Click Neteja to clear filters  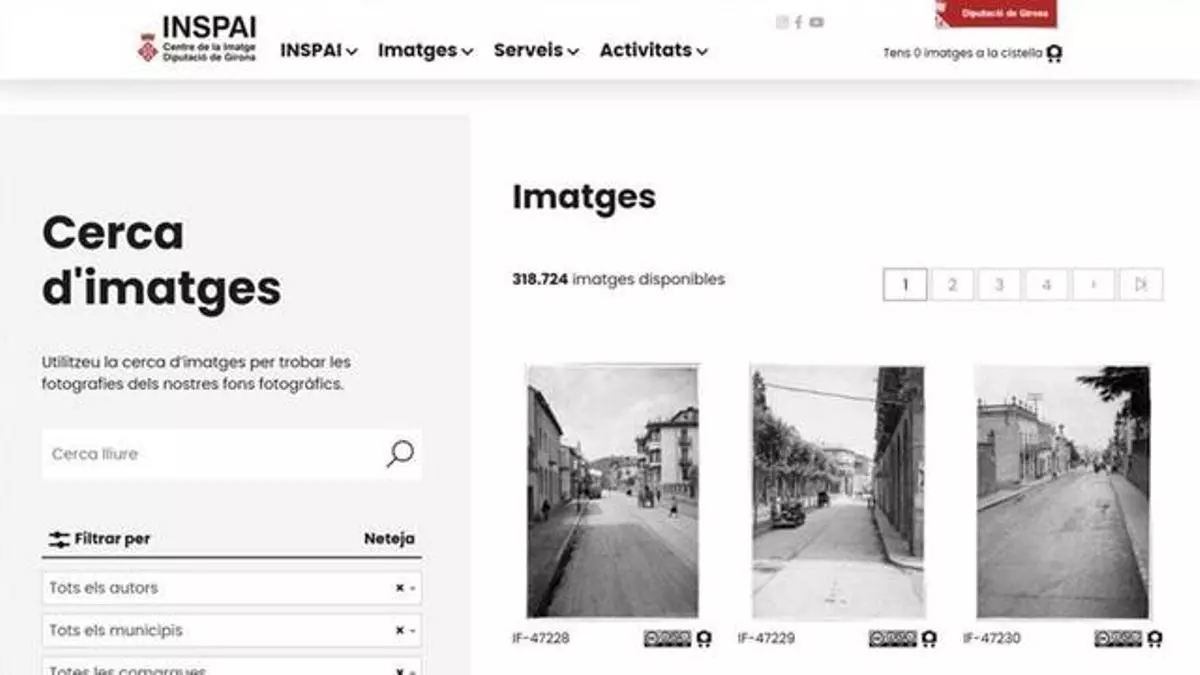point(389,539)
